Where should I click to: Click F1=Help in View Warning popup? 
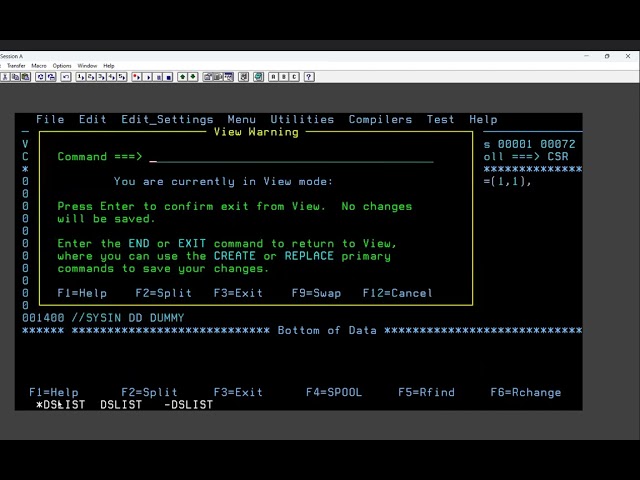tap(82, 293)
